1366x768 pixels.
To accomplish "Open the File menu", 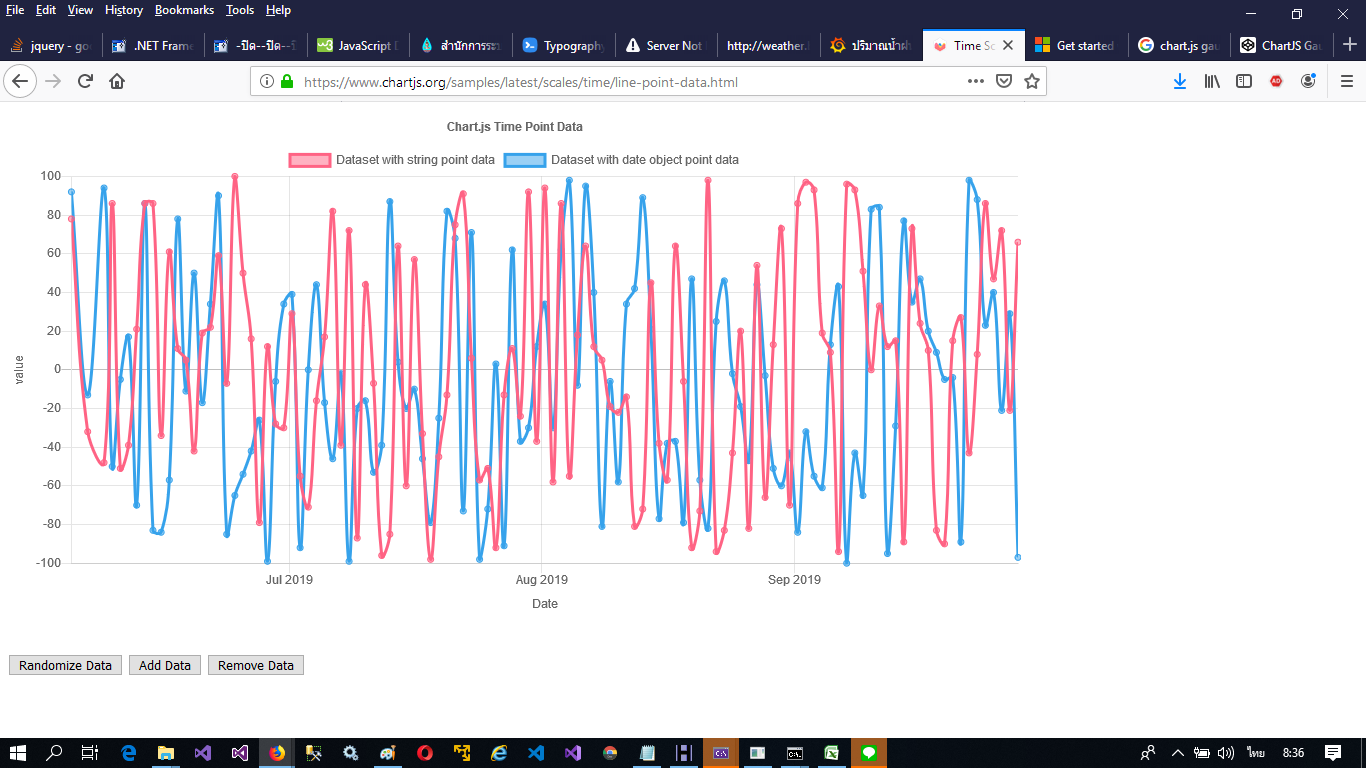I will tap(15, 10).
